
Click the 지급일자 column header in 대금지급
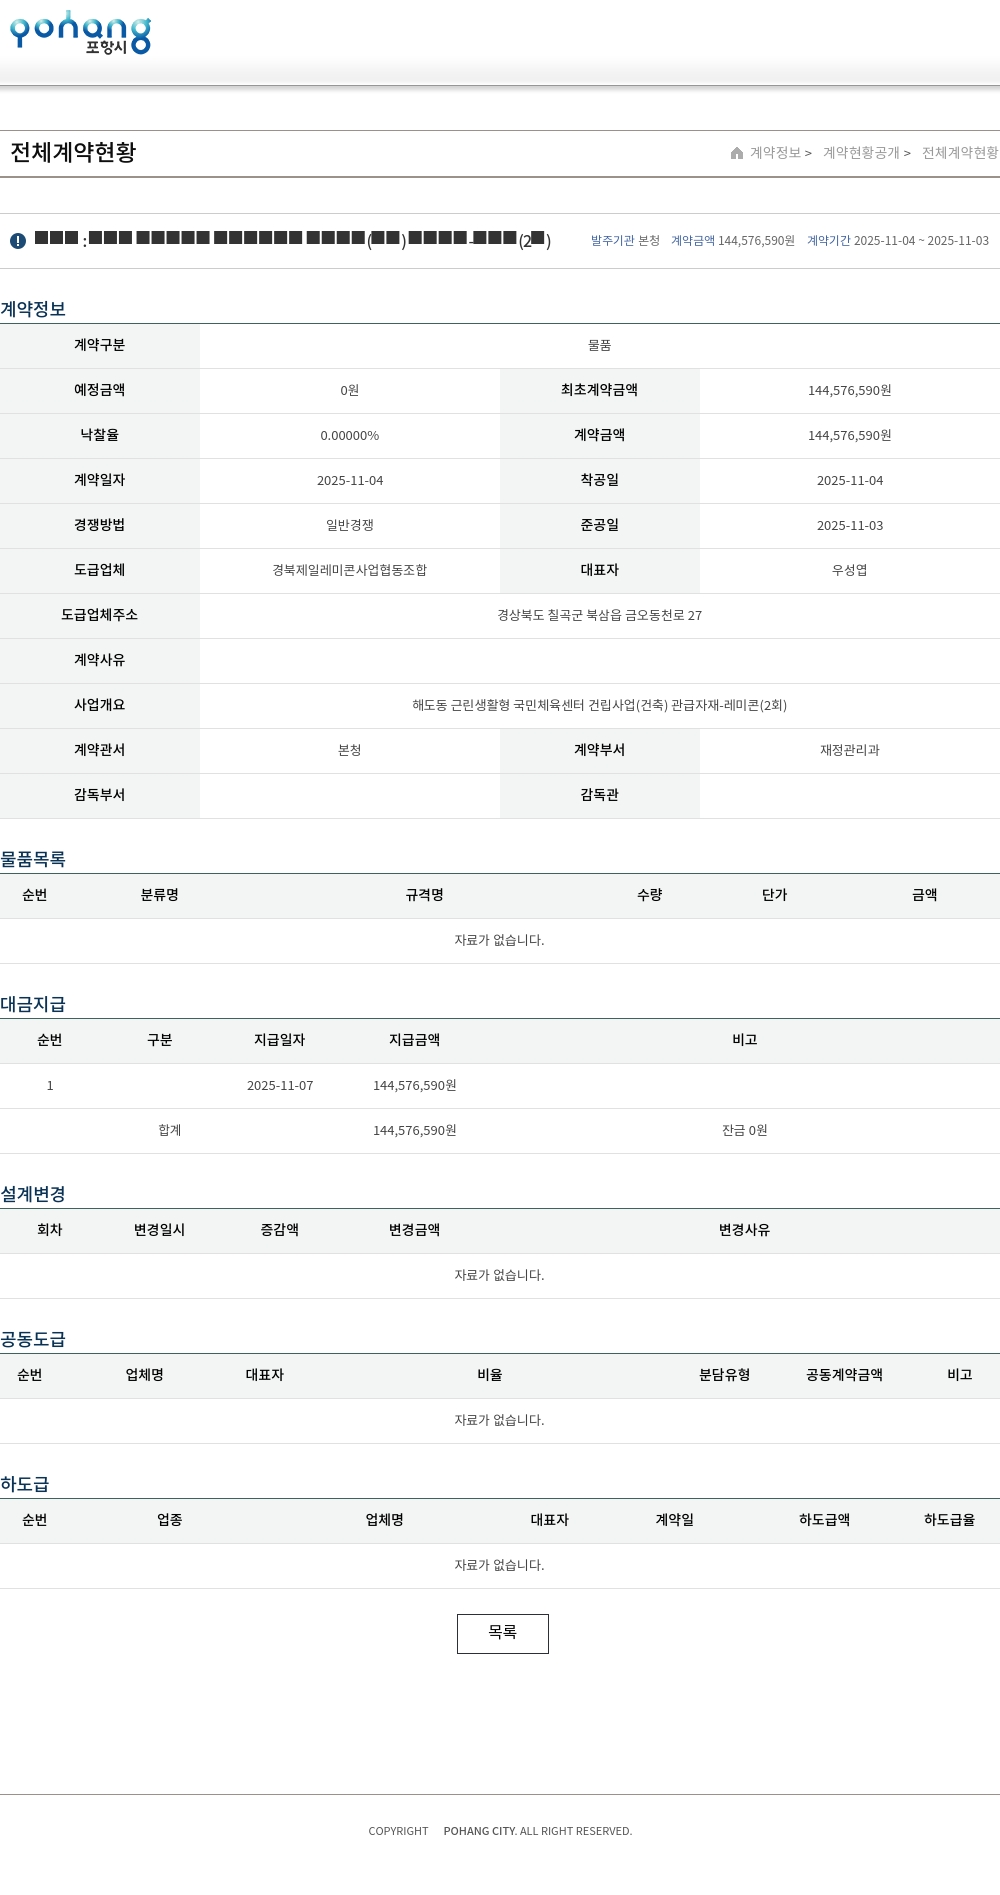pos(279,1040)
